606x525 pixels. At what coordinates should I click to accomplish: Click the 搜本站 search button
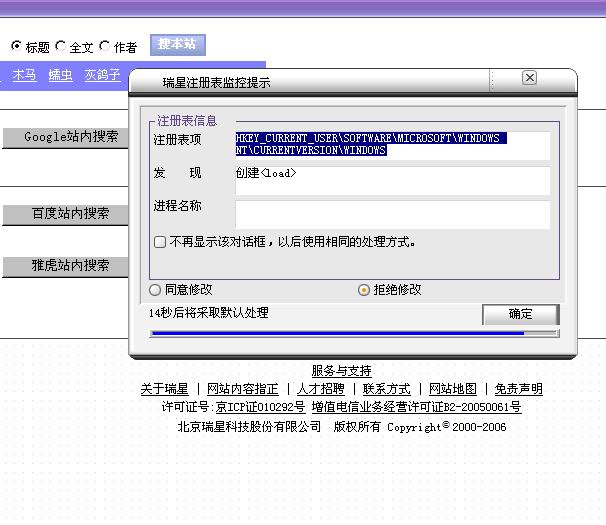click(177, 45)
